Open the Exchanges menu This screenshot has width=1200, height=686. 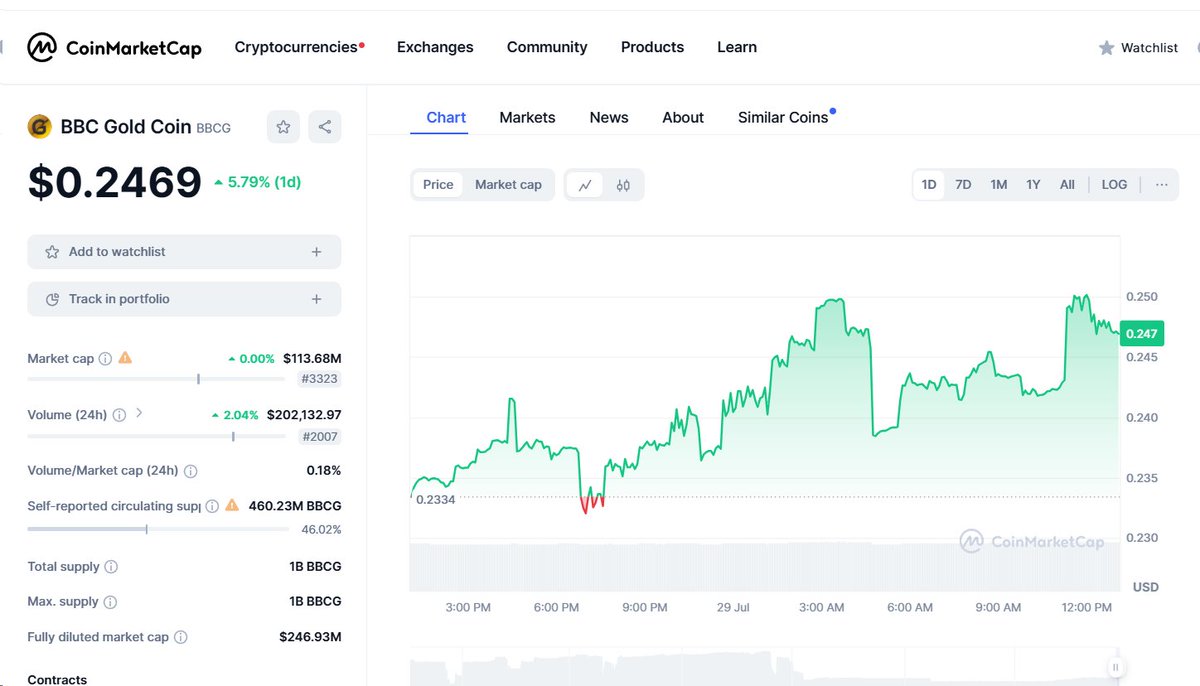click(435, 47)
